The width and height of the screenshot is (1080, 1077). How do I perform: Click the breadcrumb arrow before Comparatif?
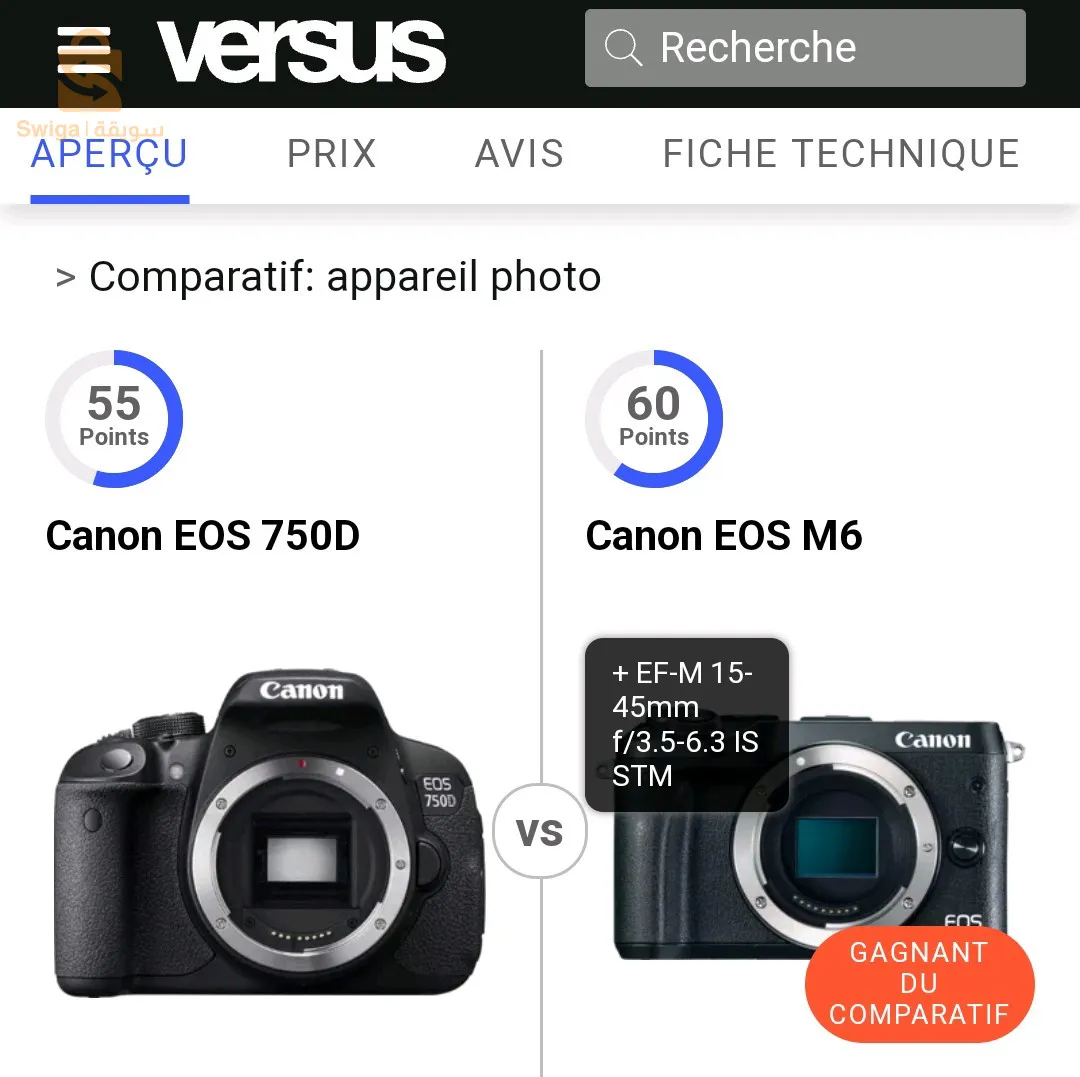click(65, 278)
